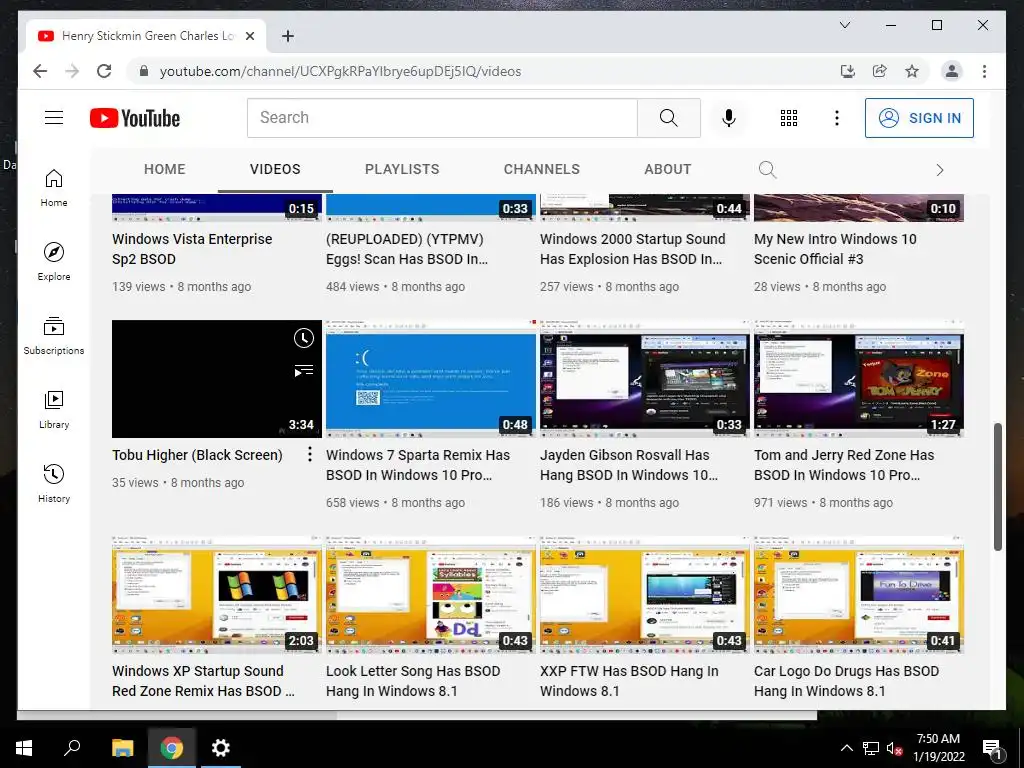Click the install app icon in address bar

coord(848,71)
